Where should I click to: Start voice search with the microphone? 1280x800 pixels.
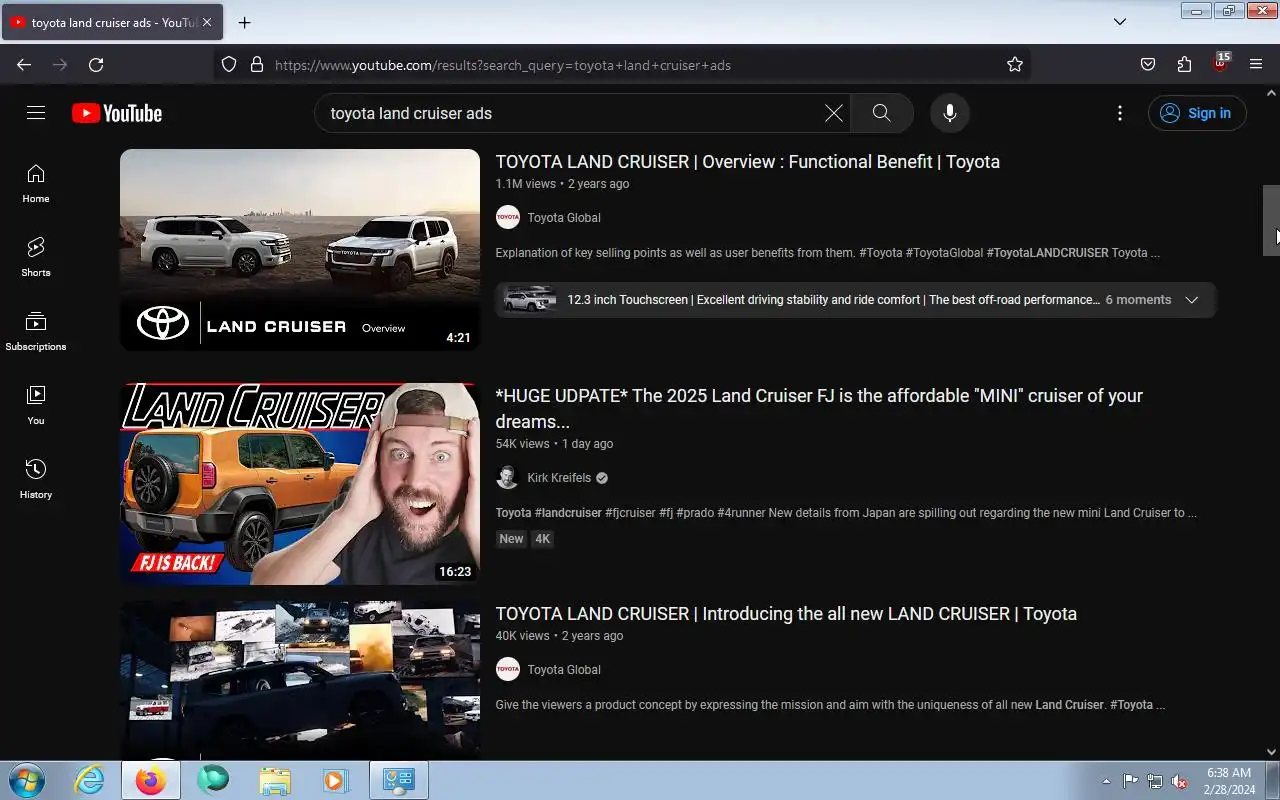point(950,113)
